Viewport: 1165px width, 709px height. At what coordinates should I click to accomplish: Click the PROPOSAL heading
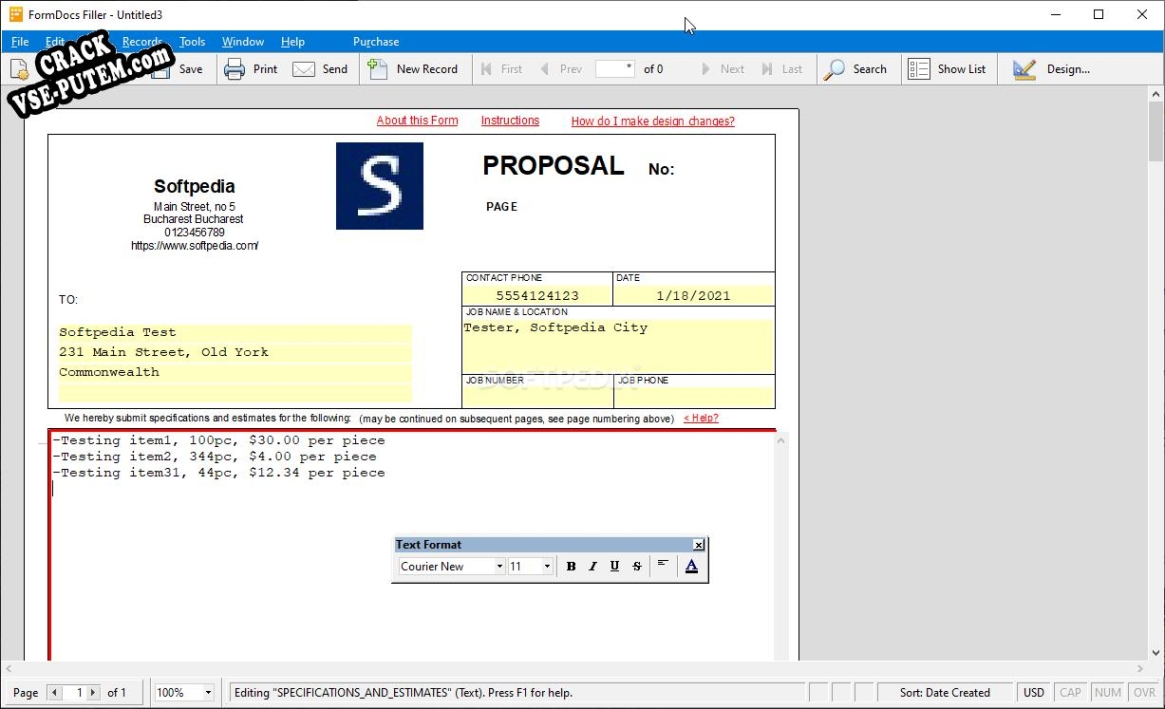tap(554, 166)
